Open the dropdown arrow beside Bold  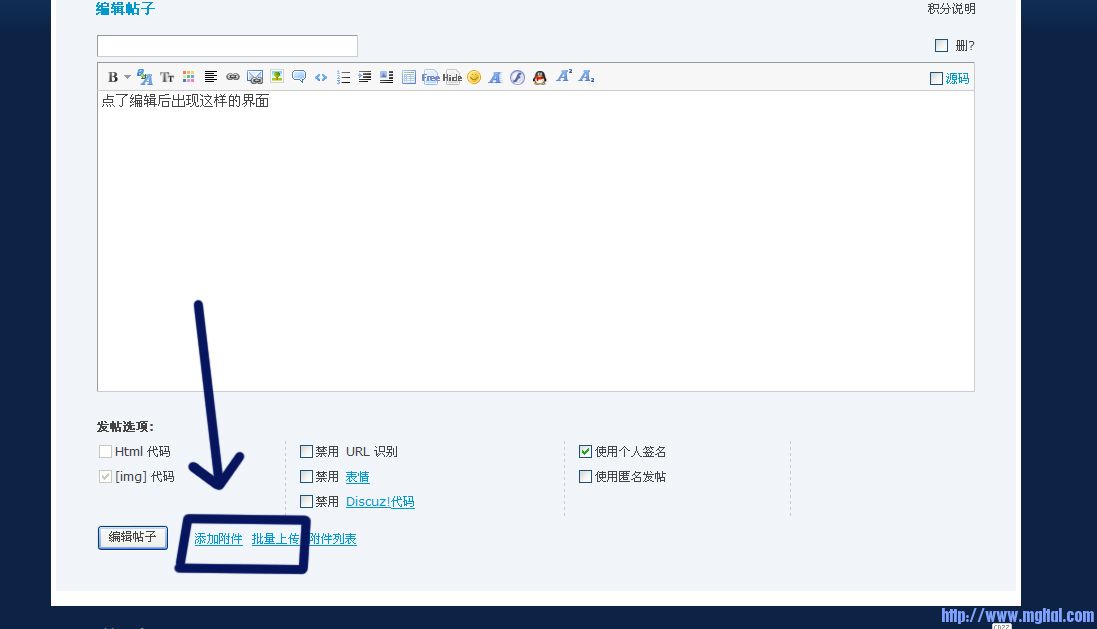click(127, 77)
